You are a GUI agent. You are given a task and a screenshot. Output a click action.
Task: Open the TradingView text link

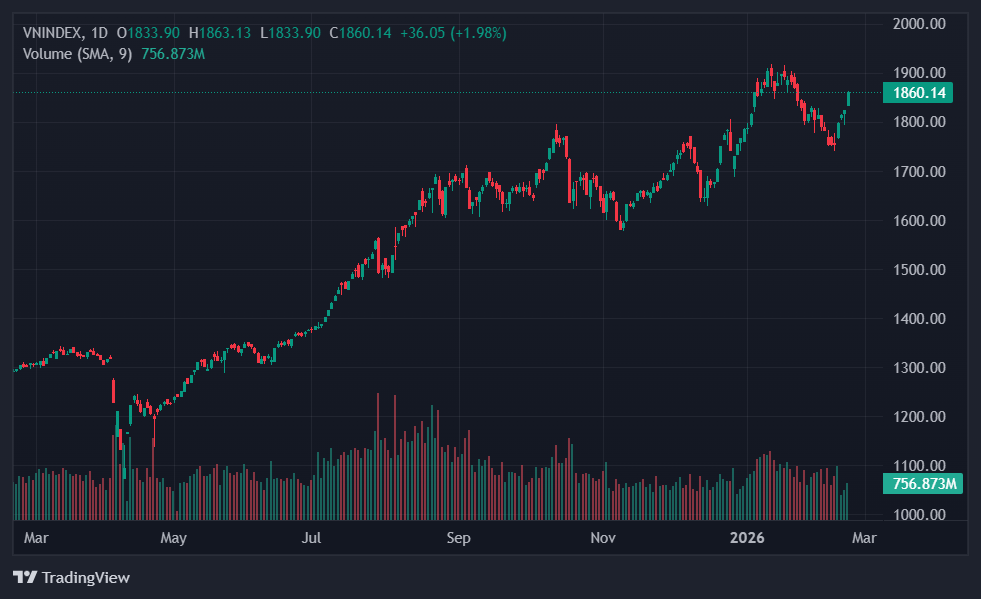tap(85, 577)
